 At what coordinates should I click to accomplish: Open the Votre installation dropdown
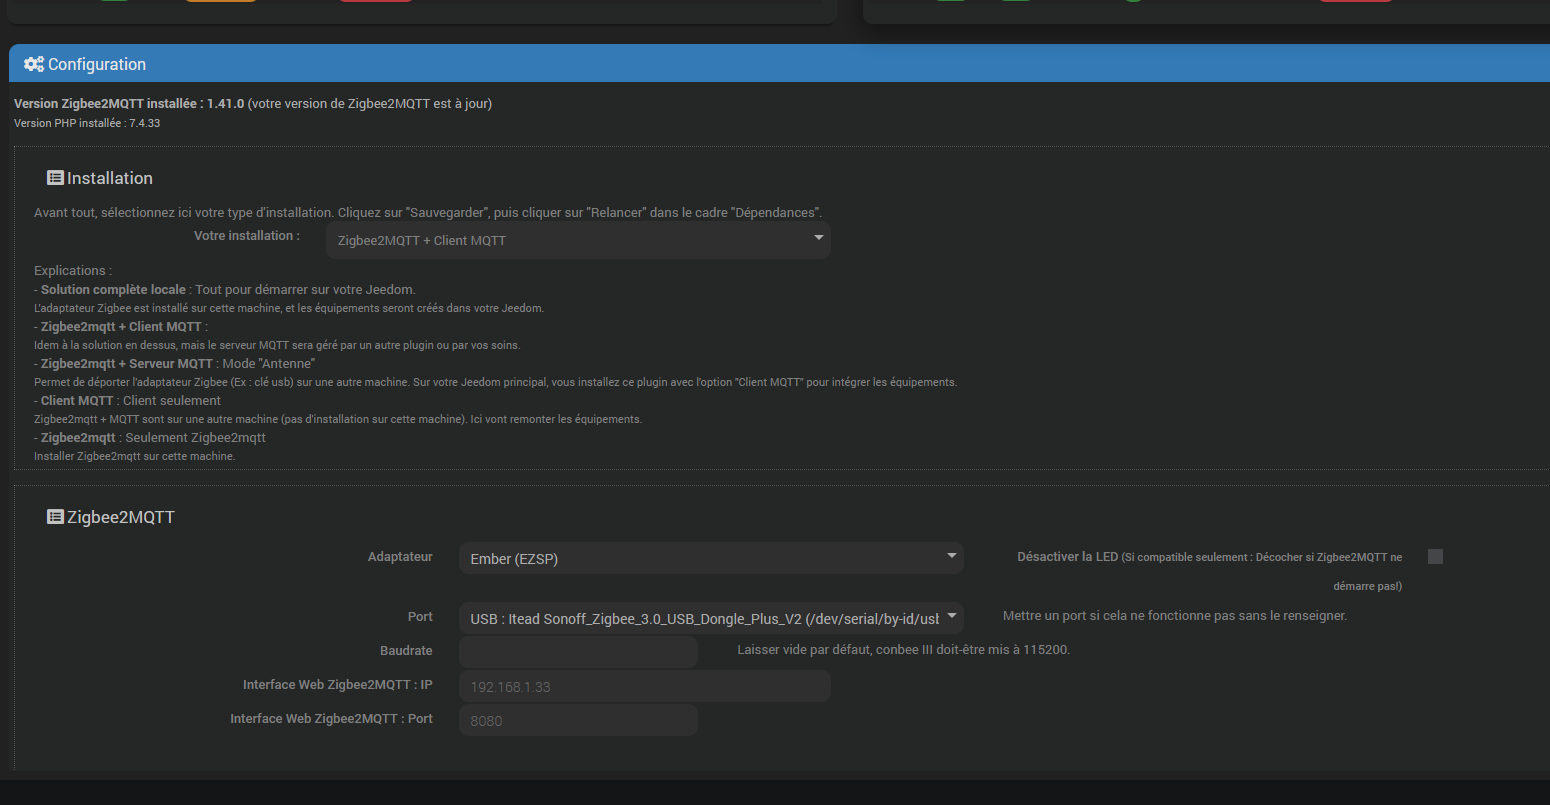pyautogui.click(x=578, y=240)
